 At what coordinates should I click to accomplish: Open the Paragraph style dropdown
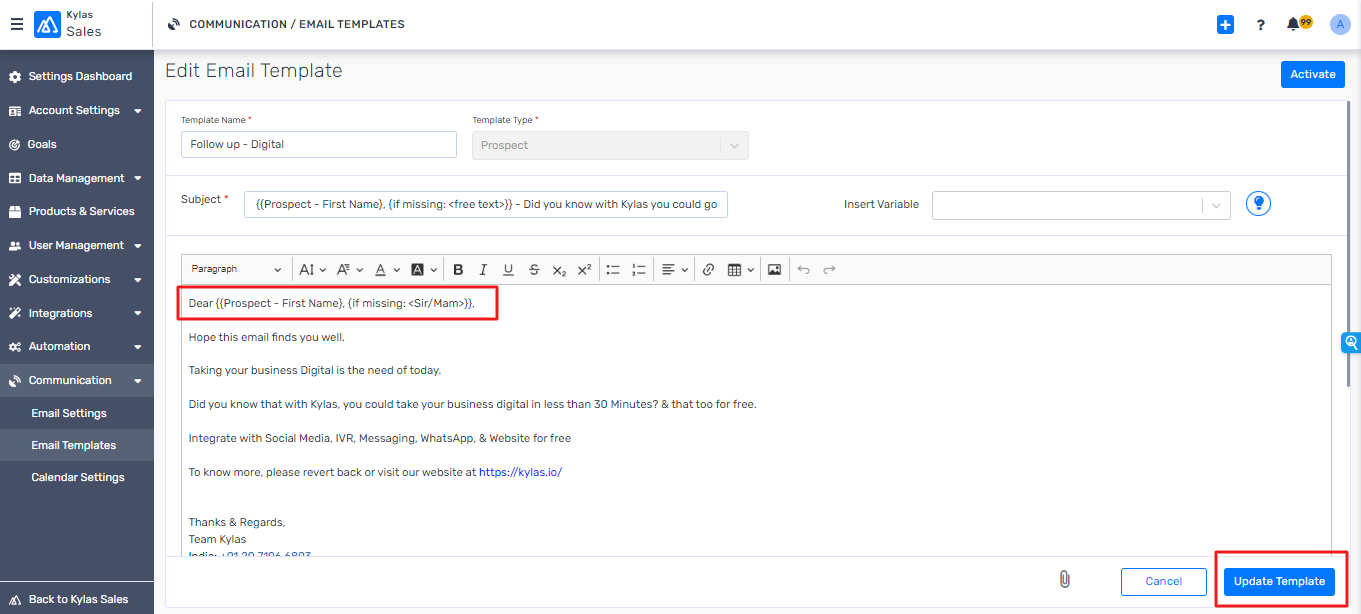(x=235, y=269)
